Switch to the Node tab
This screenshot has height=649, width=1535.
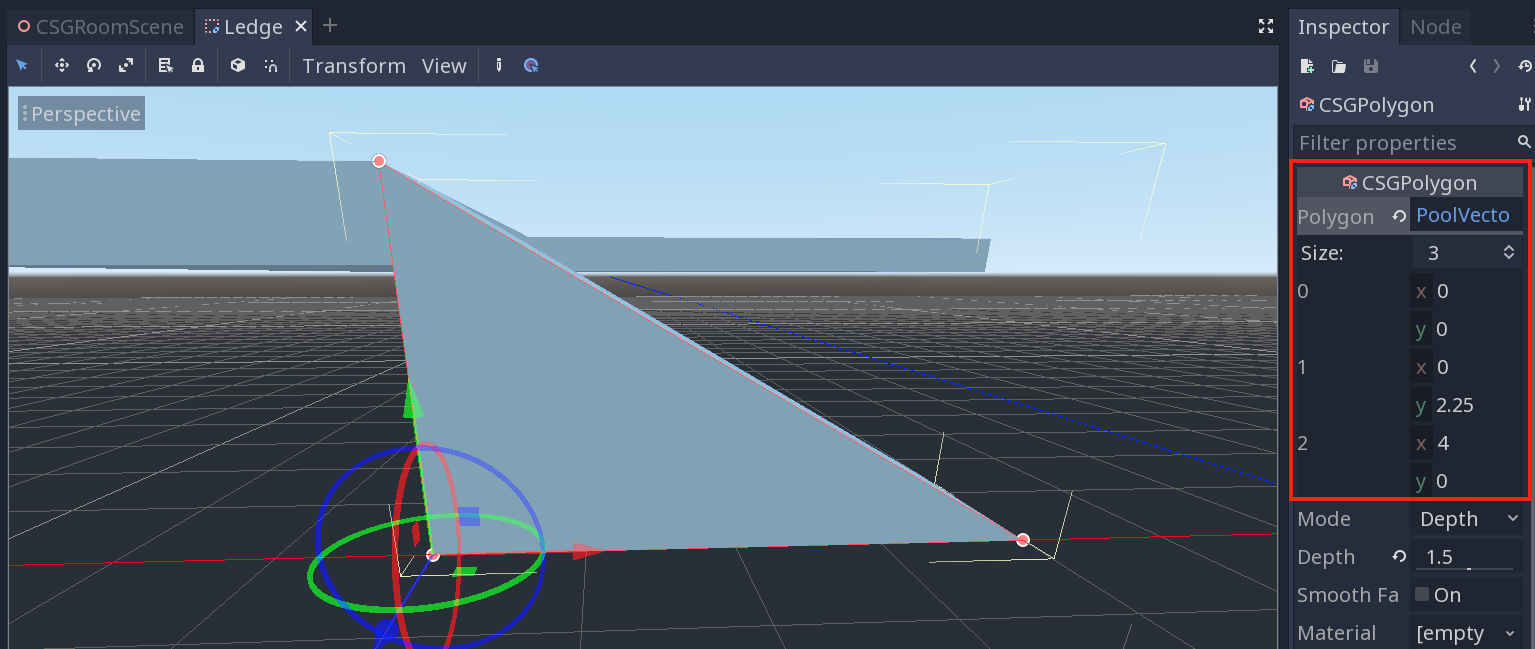point(1435,27)
